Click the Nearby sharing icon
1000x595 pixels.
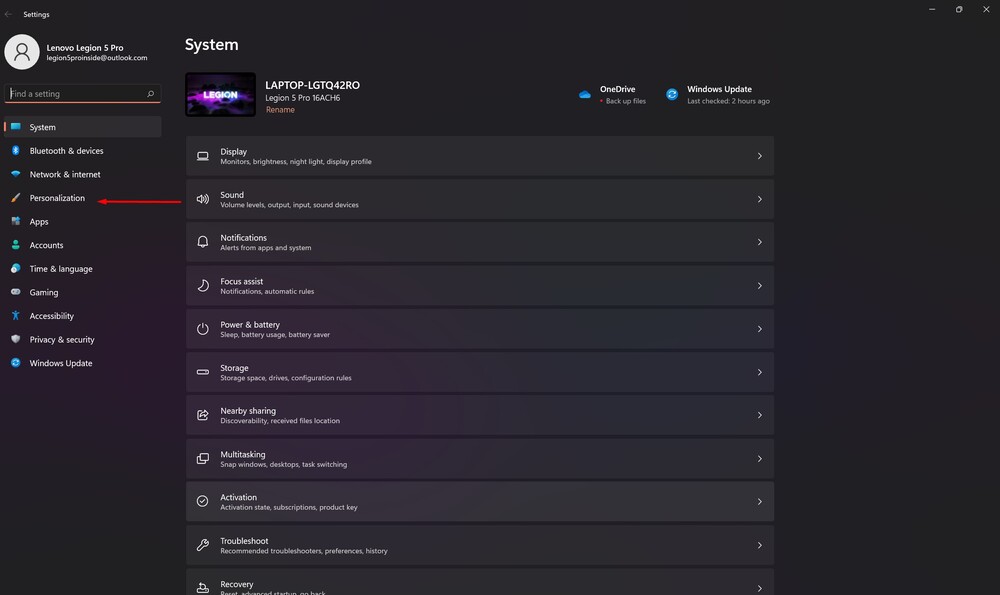coord(203,415)
